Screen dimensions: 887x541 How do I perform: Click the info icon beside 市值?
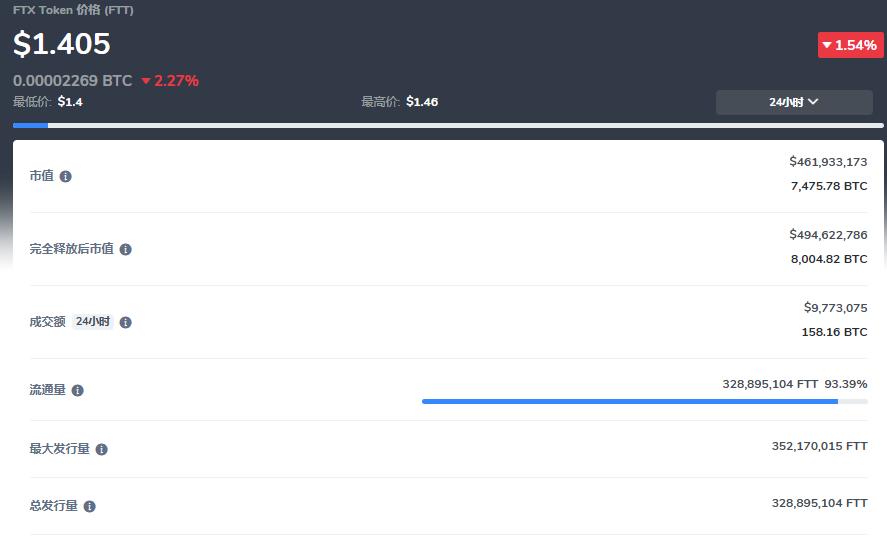click(66, 176)
